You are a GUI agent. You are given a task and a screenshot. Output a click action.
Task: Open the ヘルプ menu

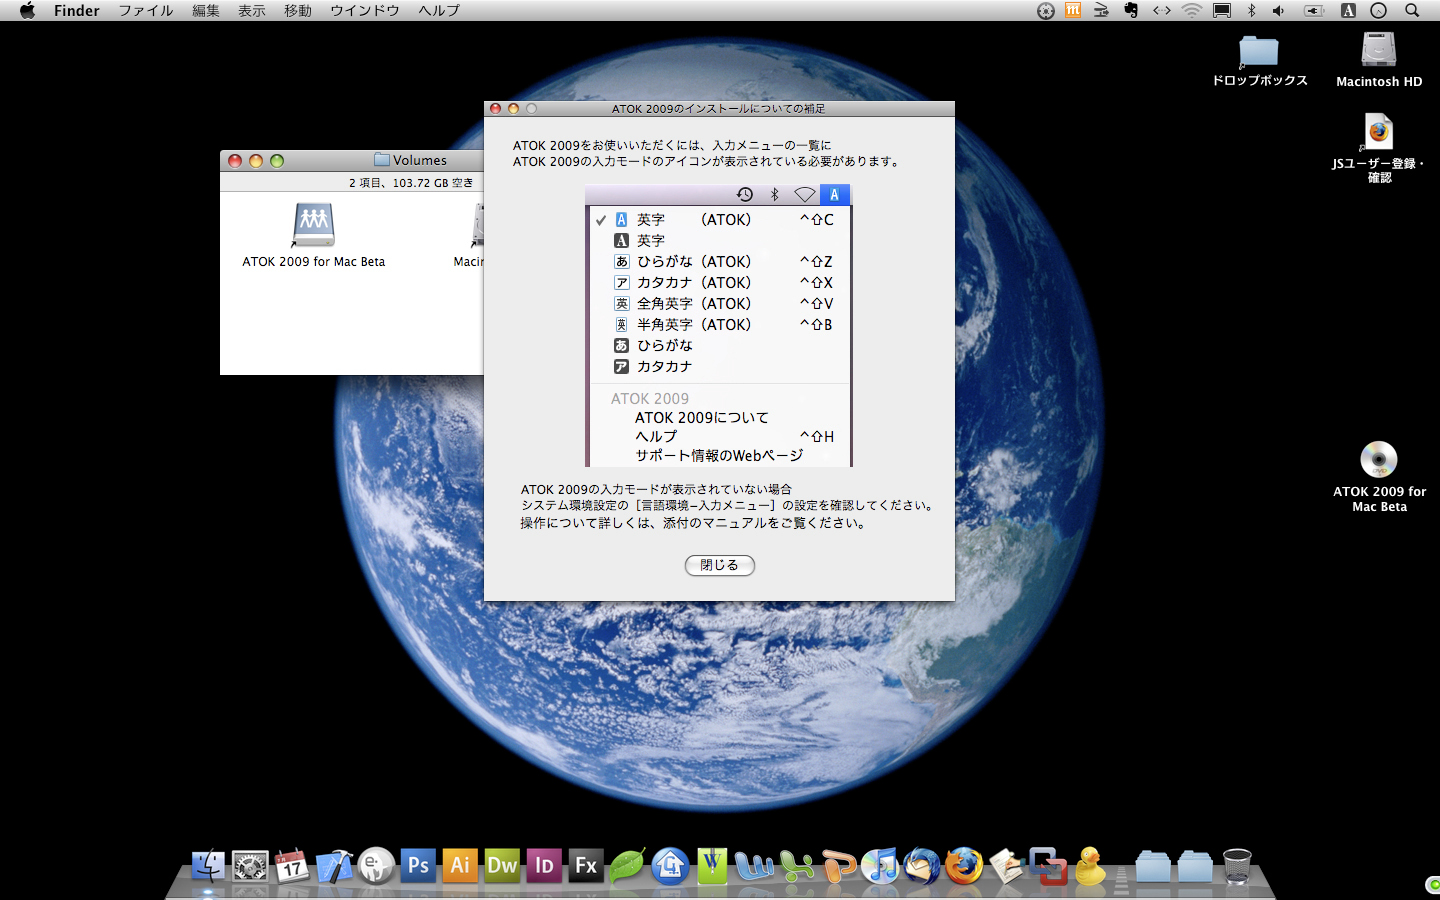point(439,10)
